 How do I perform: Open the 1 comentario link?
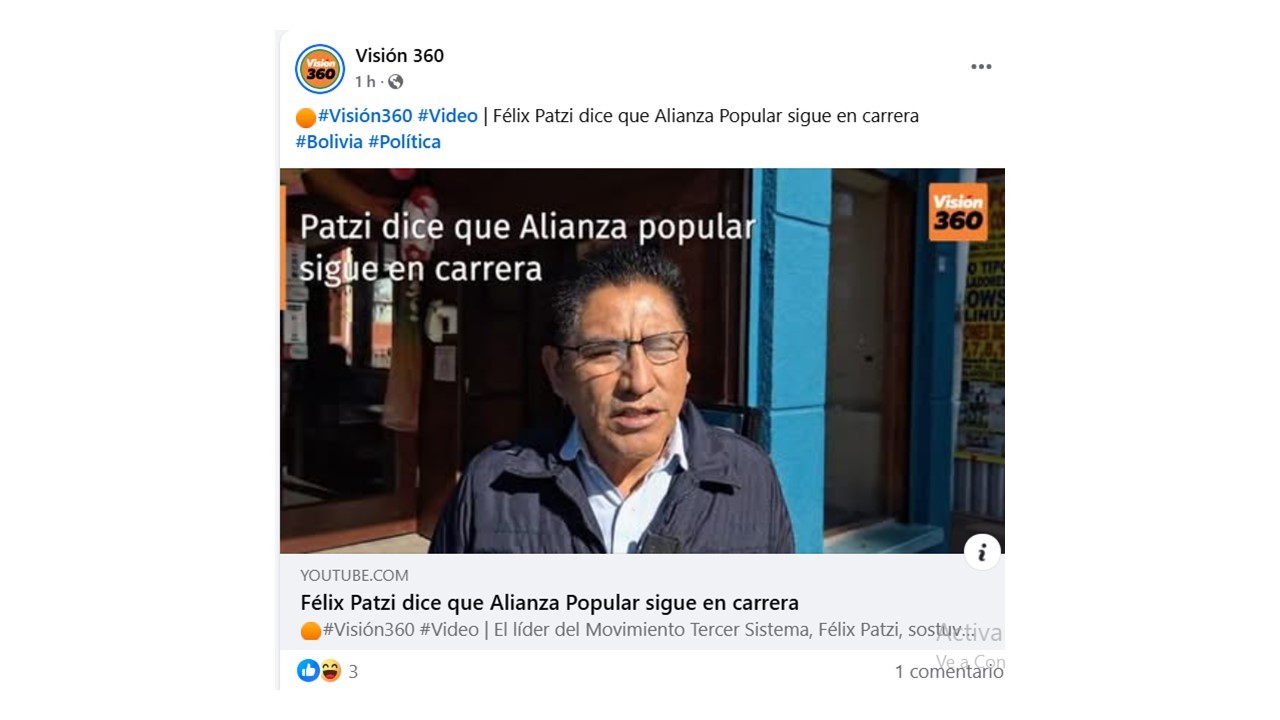click(949, 672)
